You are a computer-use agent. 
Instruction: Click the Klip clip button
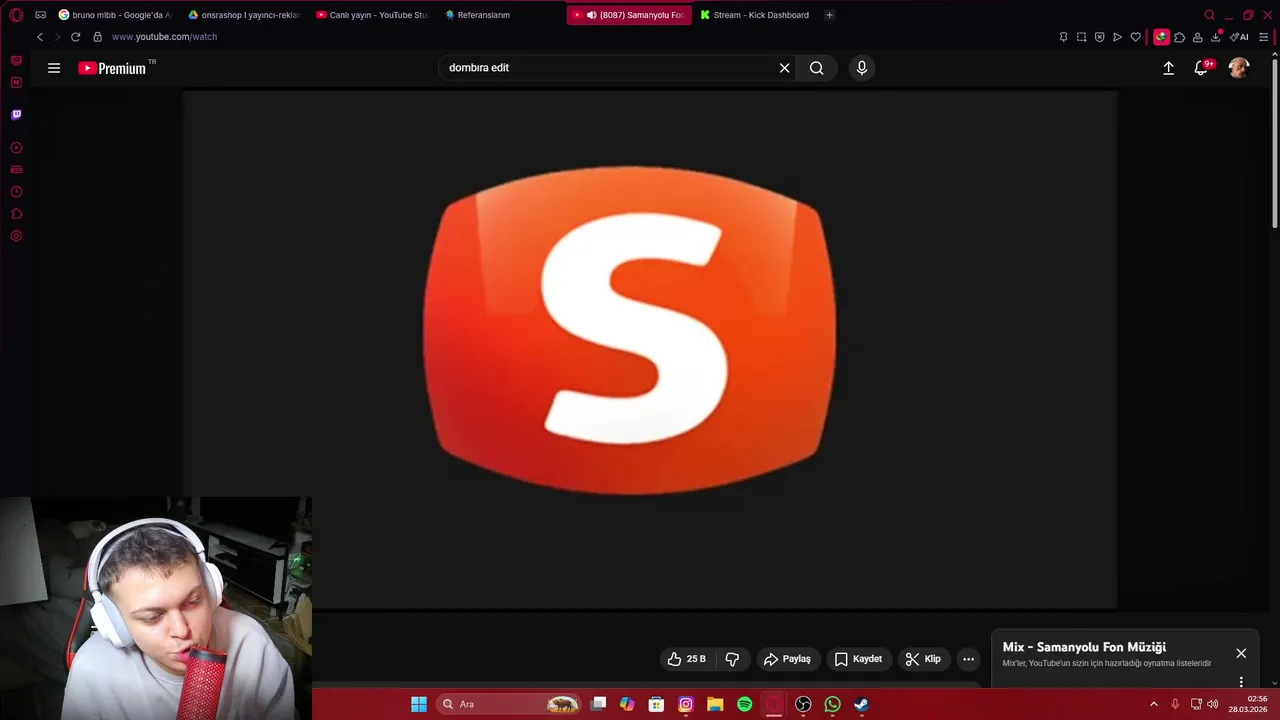[923, 659]
